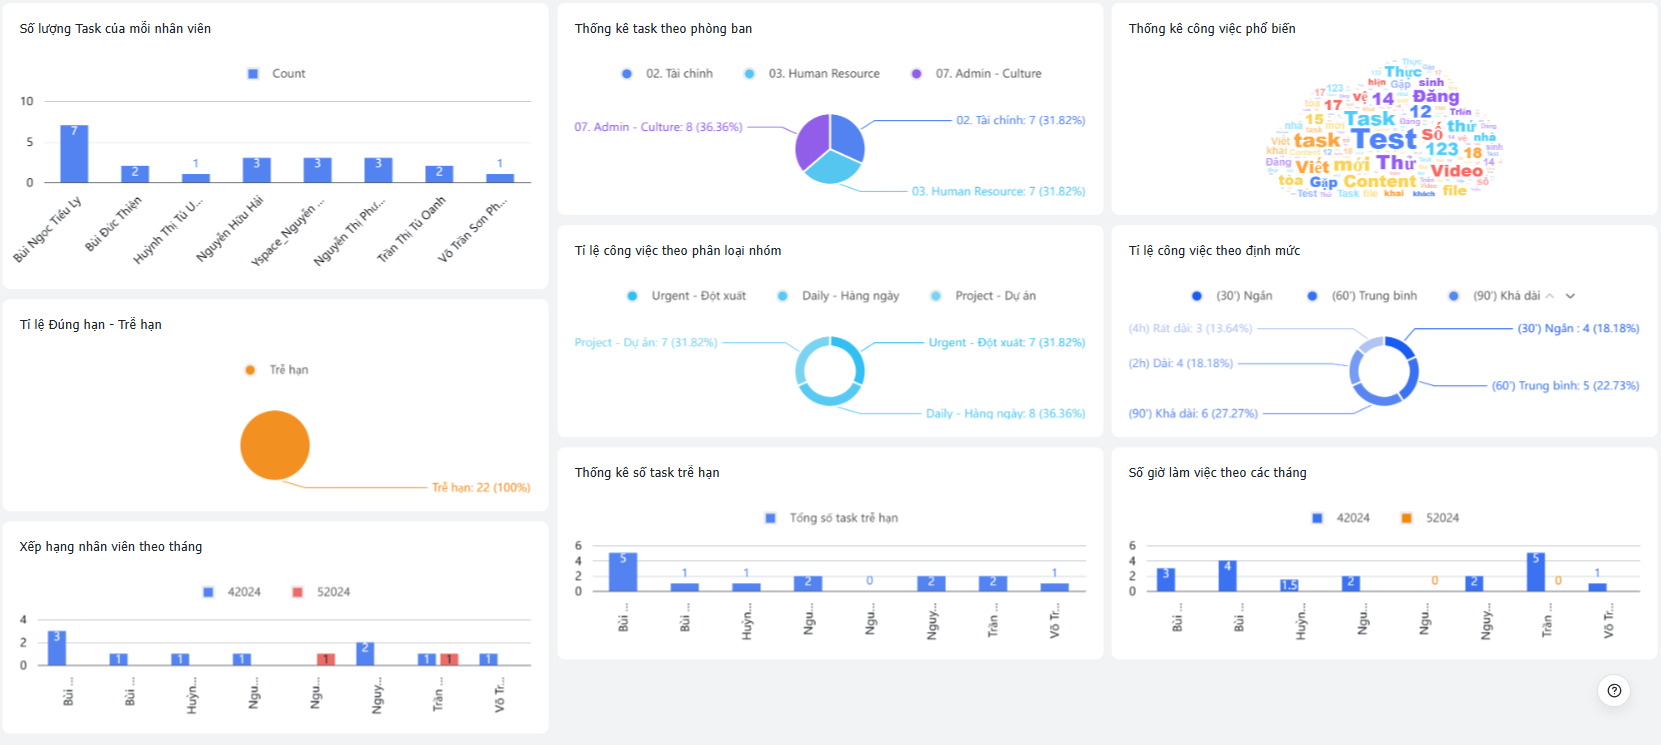Screen dimensions: 1661x745
Task: Toggle the (30') Ngắn legend item
Action: coord(1232,295)
